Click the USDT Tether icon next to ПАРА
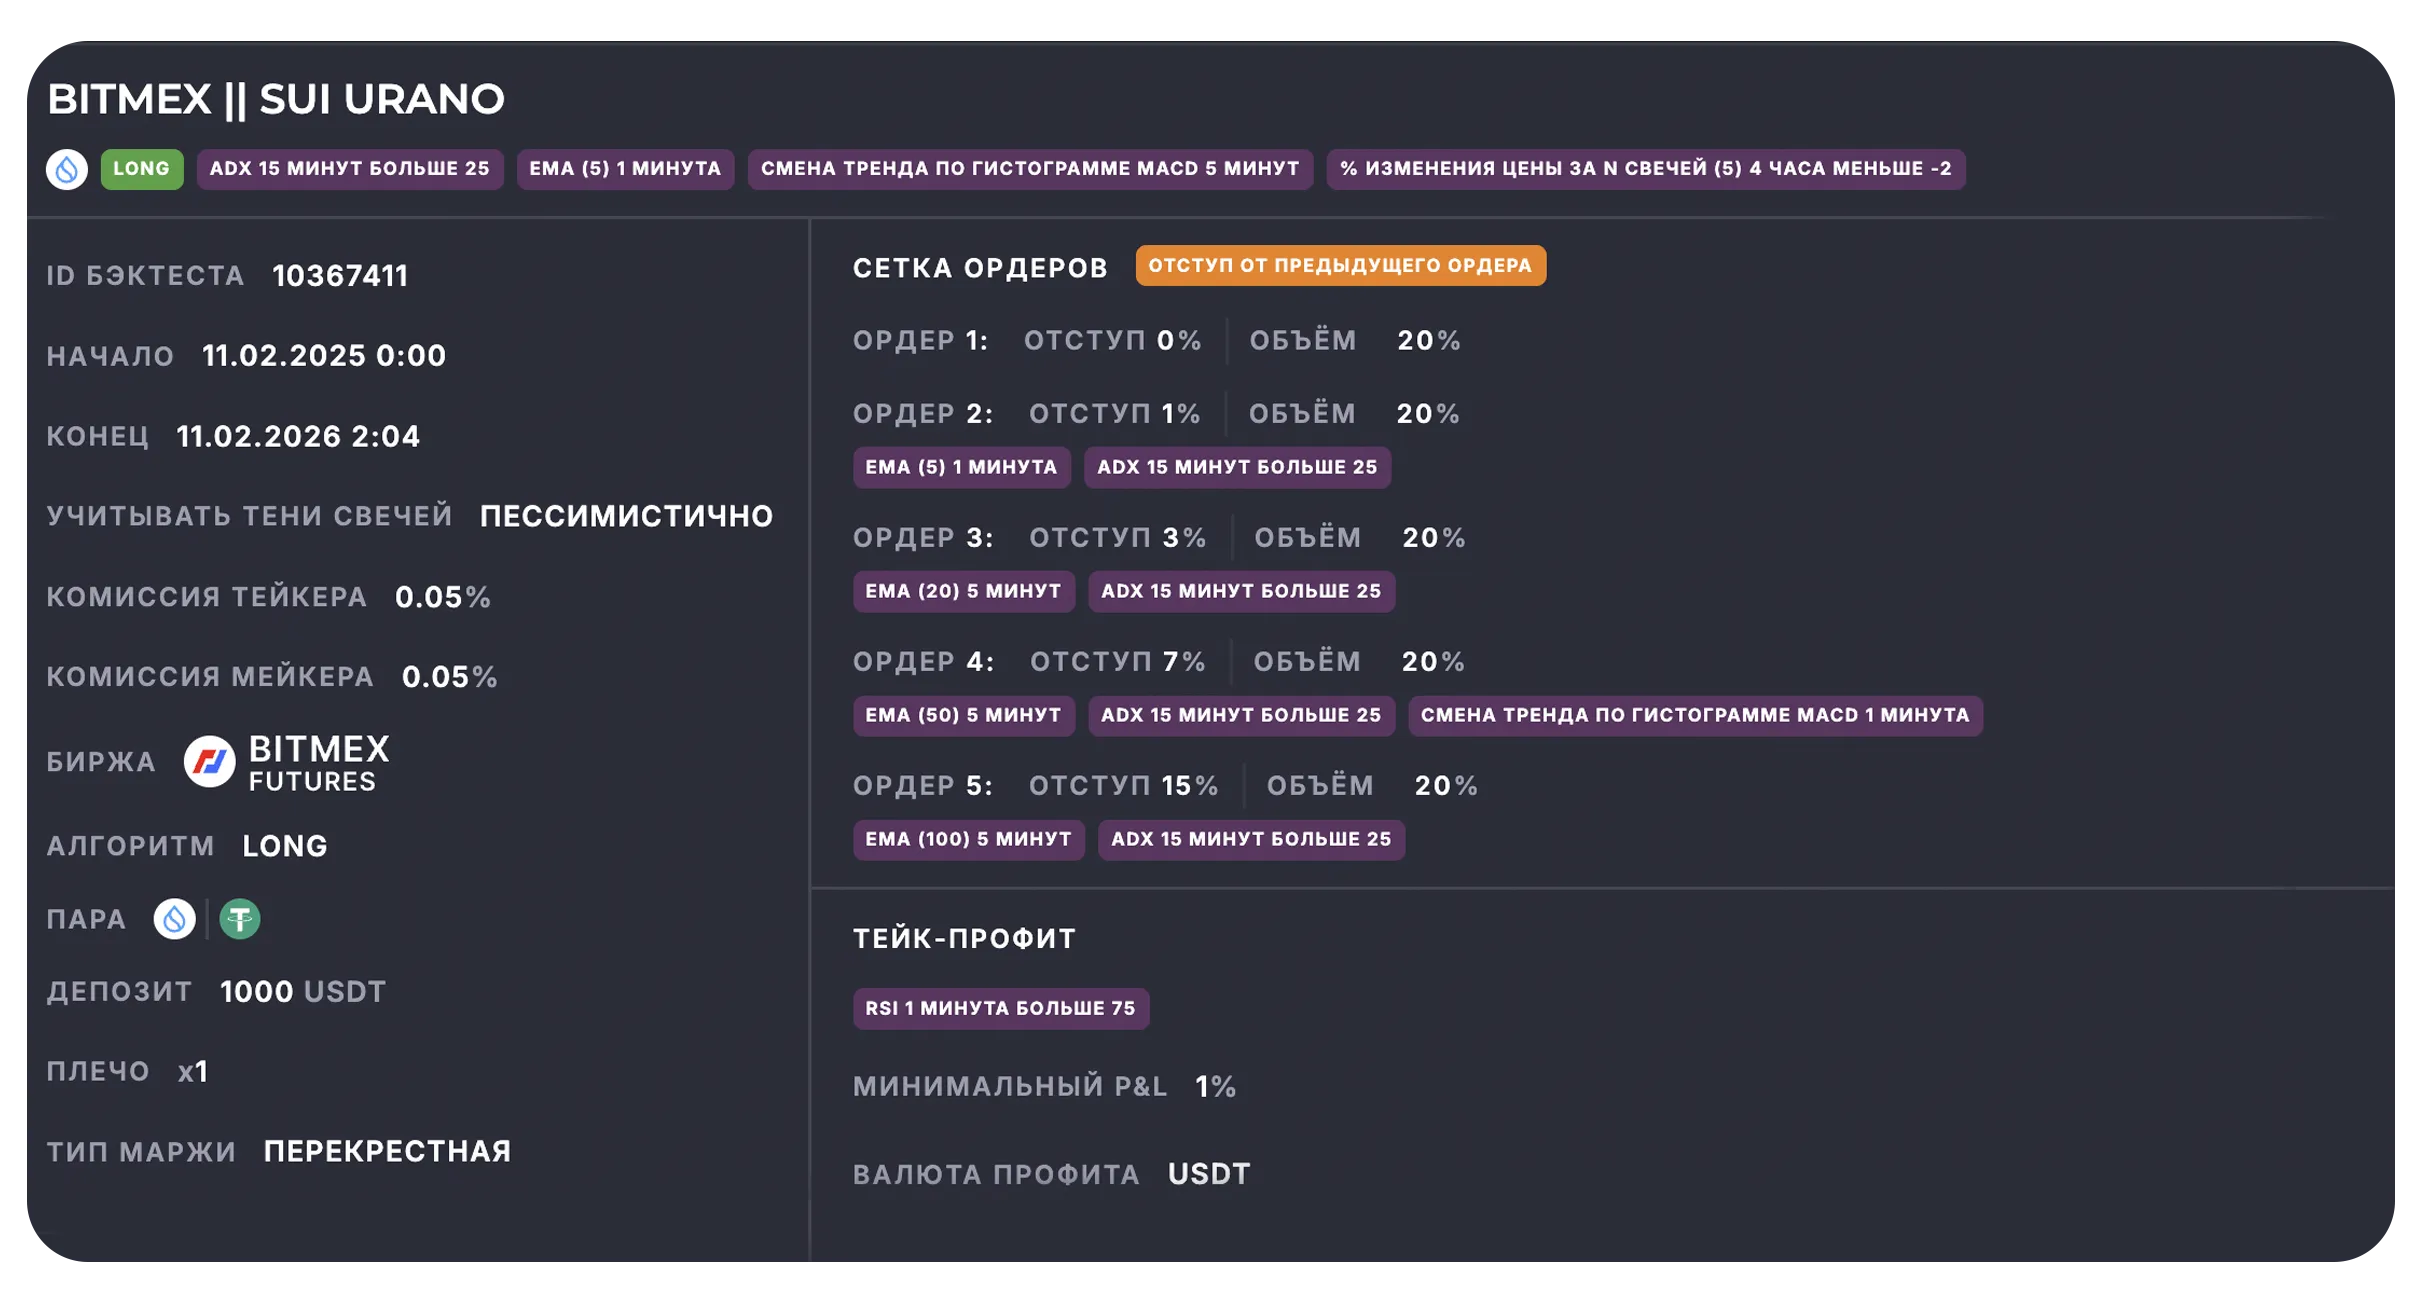The height and width of the screenshot is (1295, 2423). (x=240, y=919)
